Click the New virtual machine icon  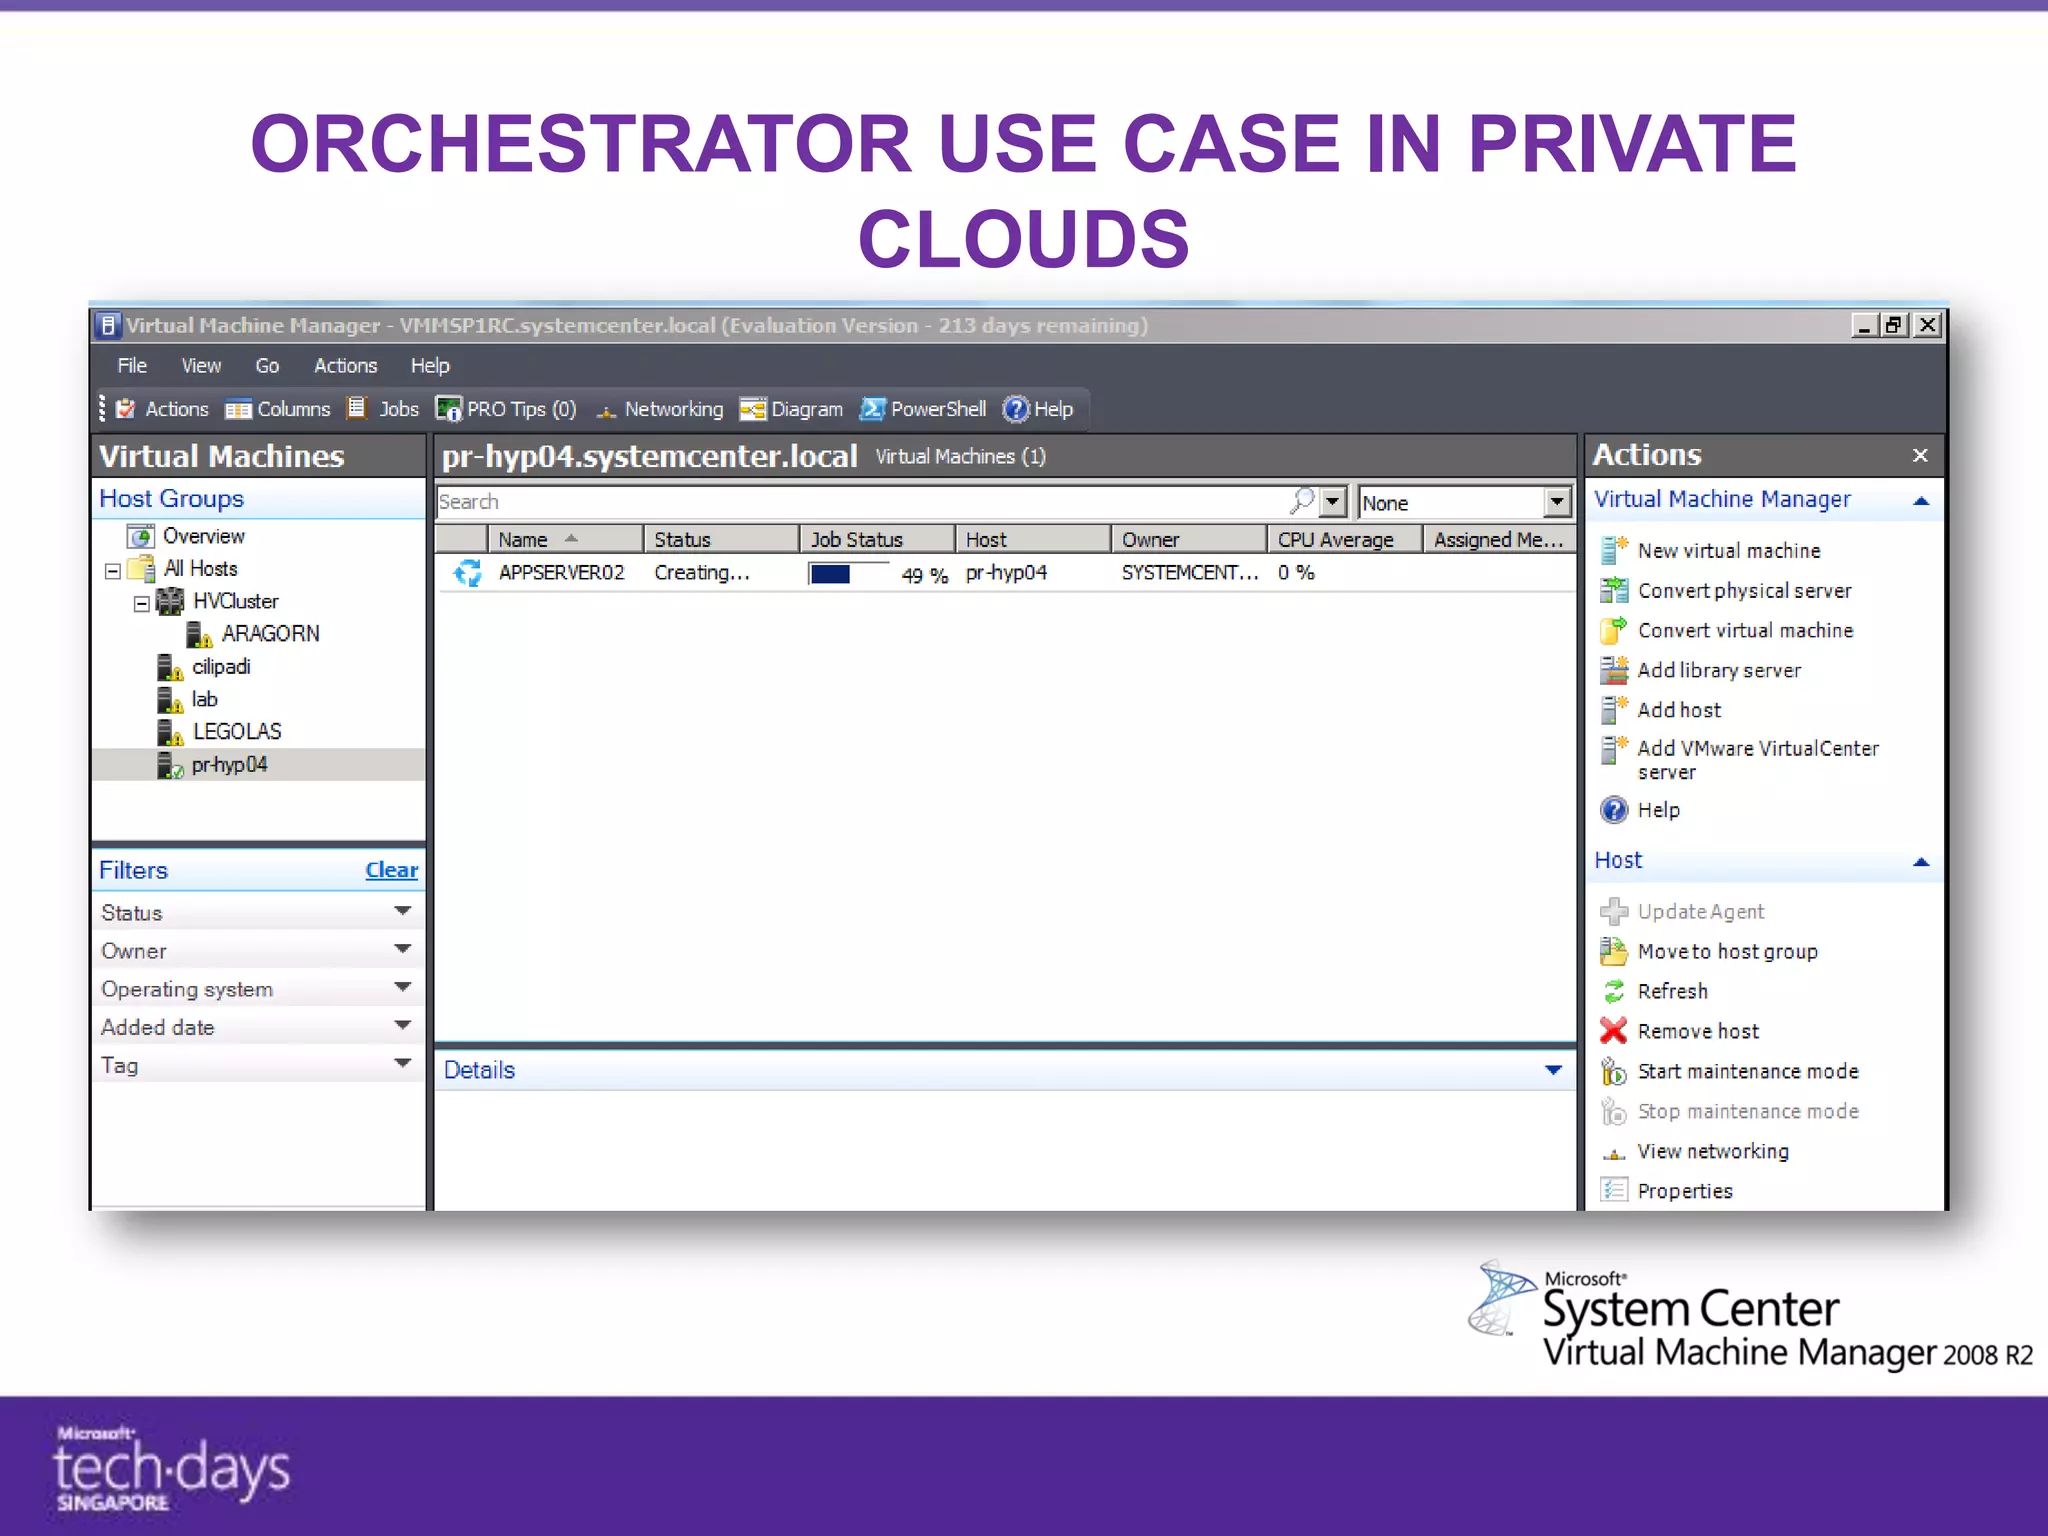[1613, 550]
